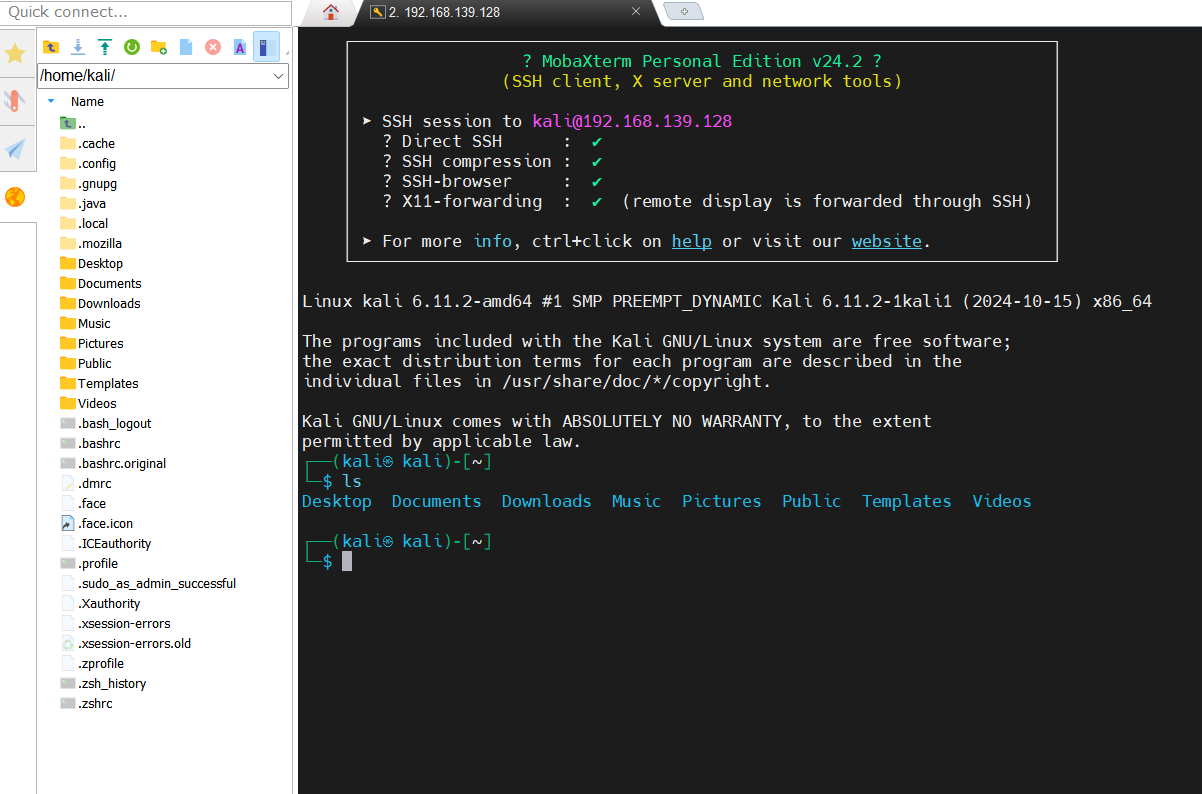Click the kali@192.168.139.128 text in the banner
The image size is (1202, 794).
(x=632, y=121)
